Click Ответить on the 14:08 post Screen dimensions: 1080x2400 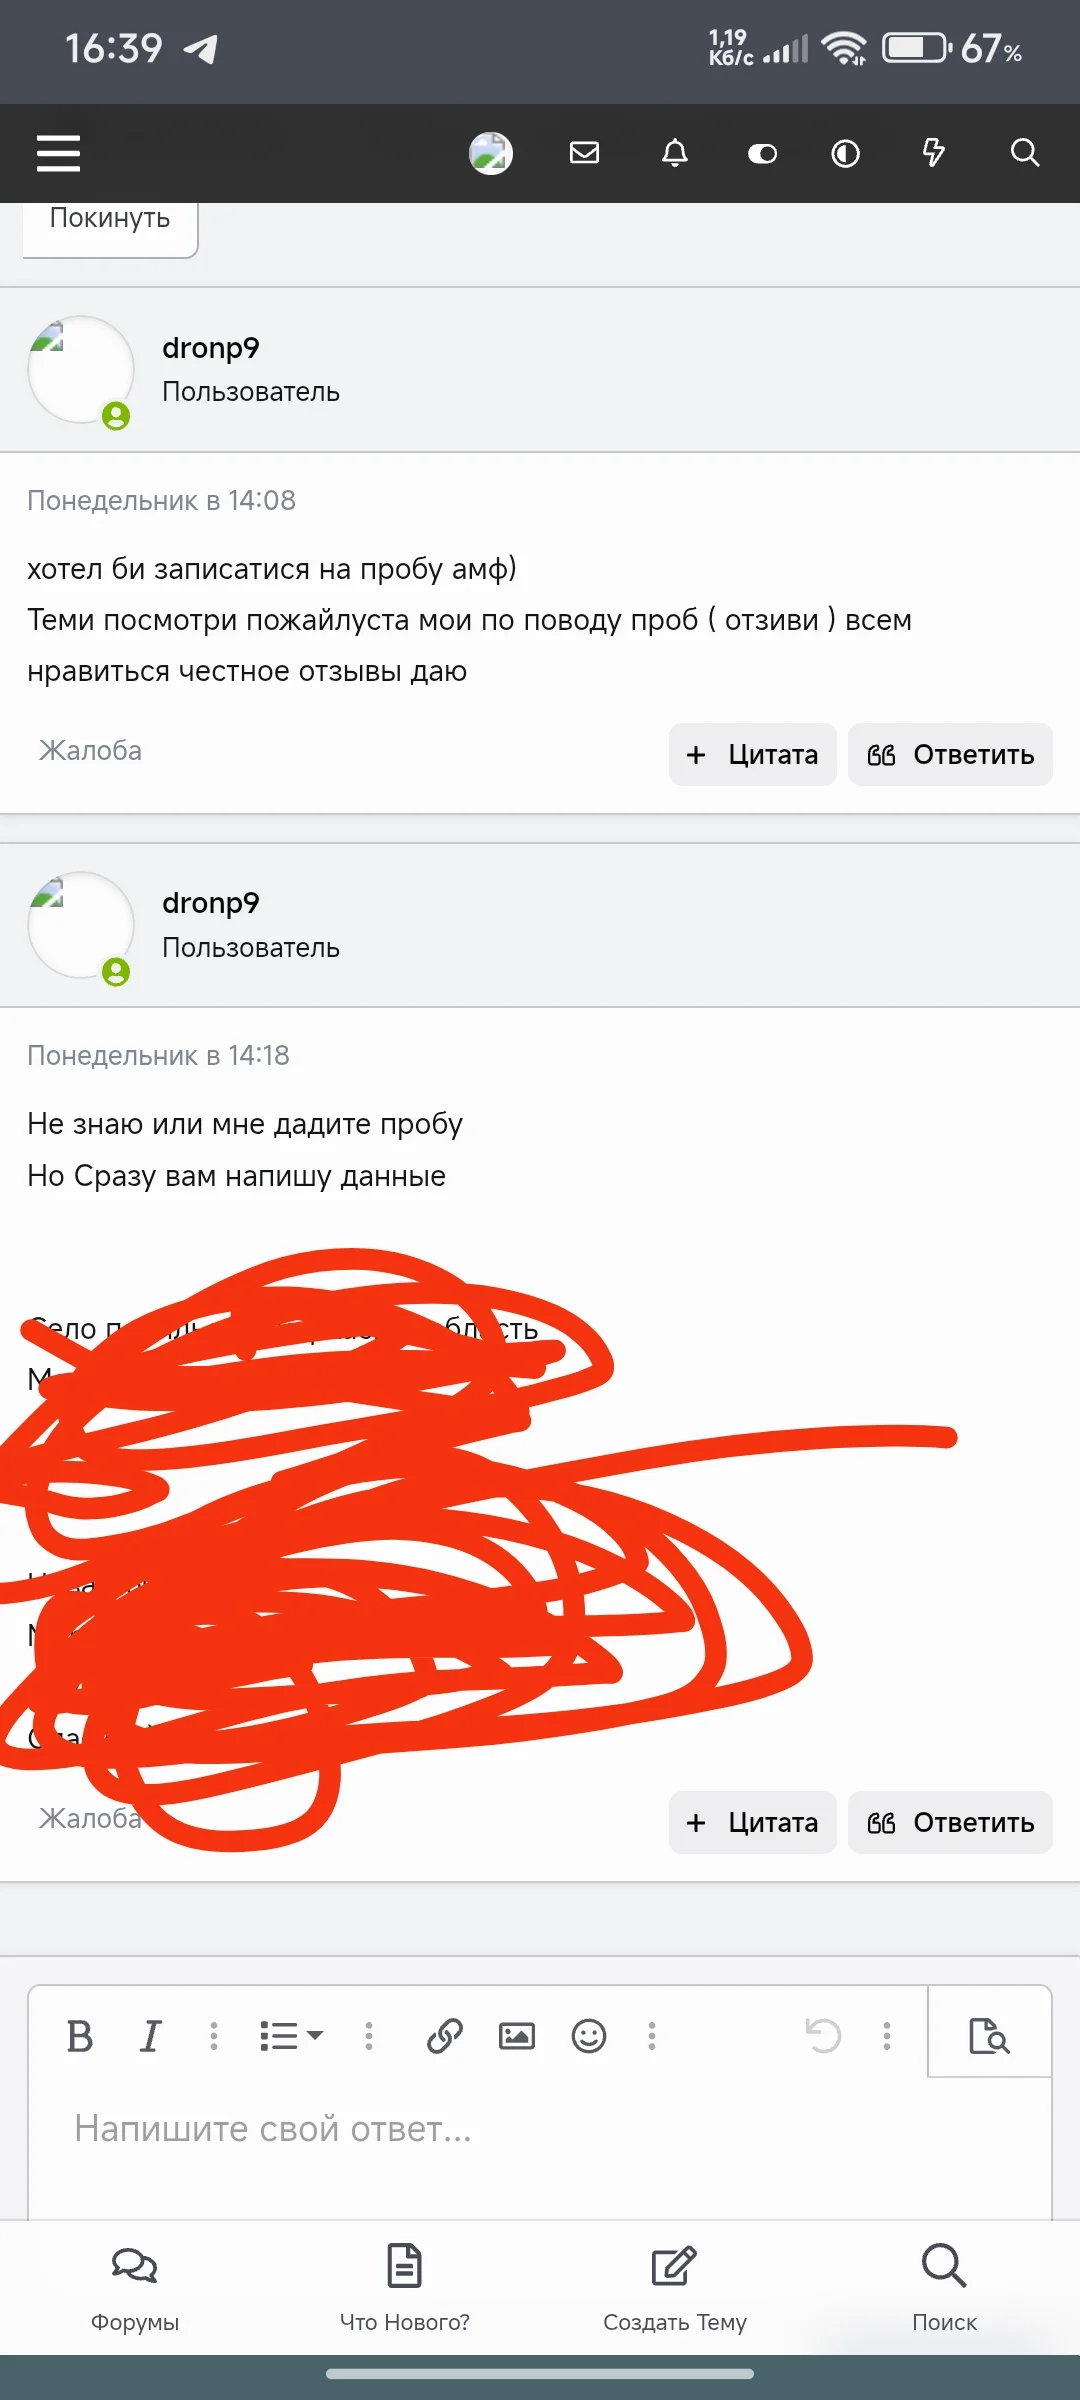click(x=950, y=754)
